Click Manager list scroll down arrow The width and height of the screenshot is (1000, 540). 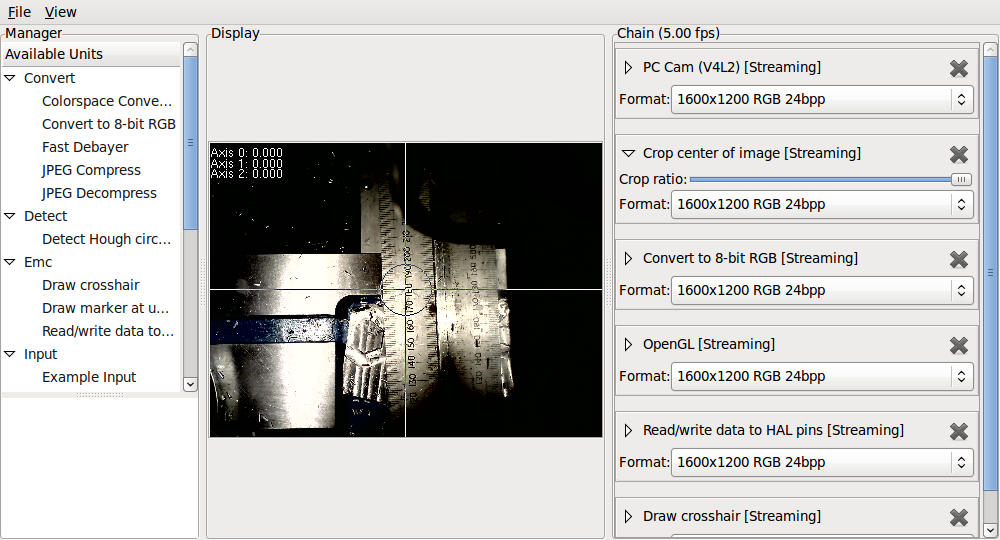(190, 384)
